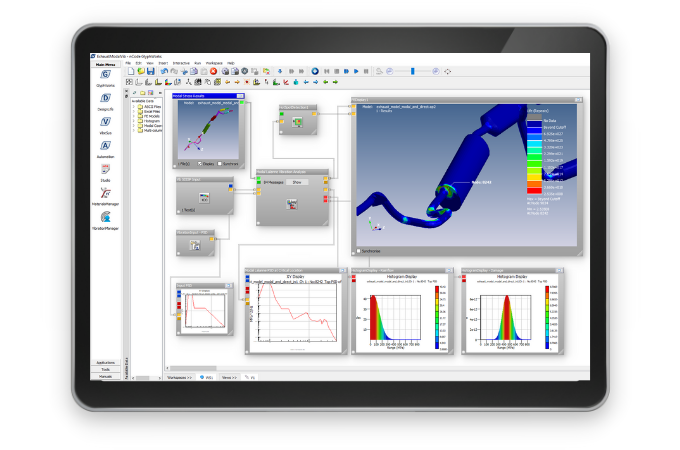The width and height of the screenshot is (680, 450).
Task: Click the HotSpotDetection glyph center icon
Action: tap(298, 122)
